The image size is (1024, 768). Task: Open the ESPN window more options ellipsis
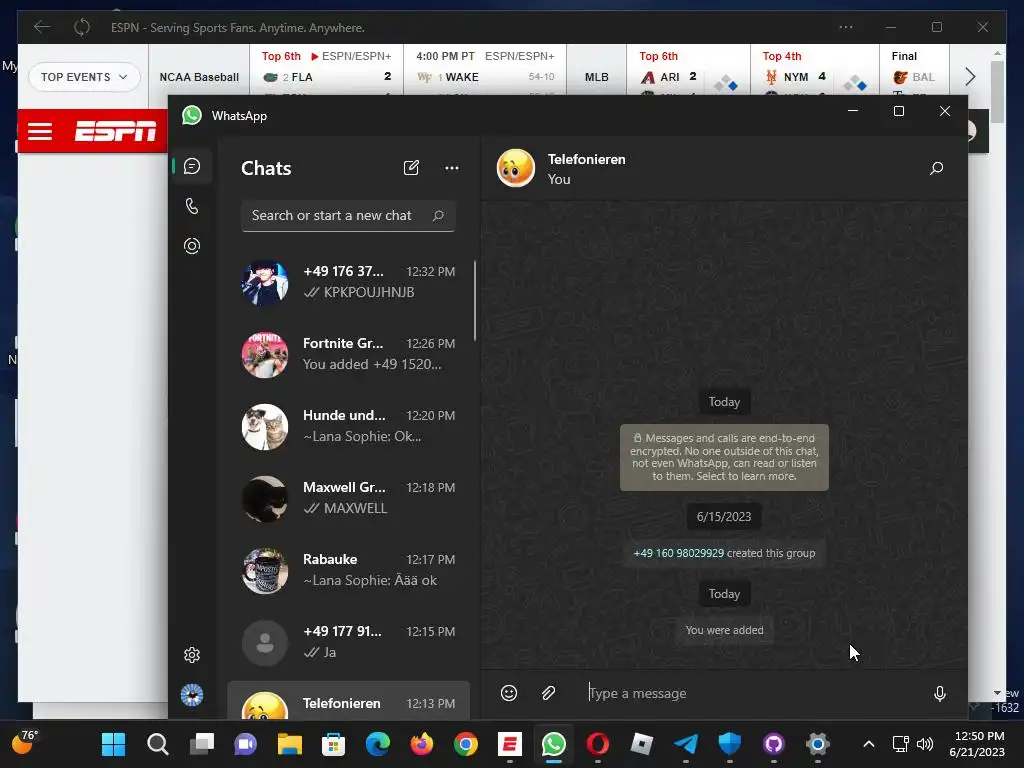coord(846,27)
